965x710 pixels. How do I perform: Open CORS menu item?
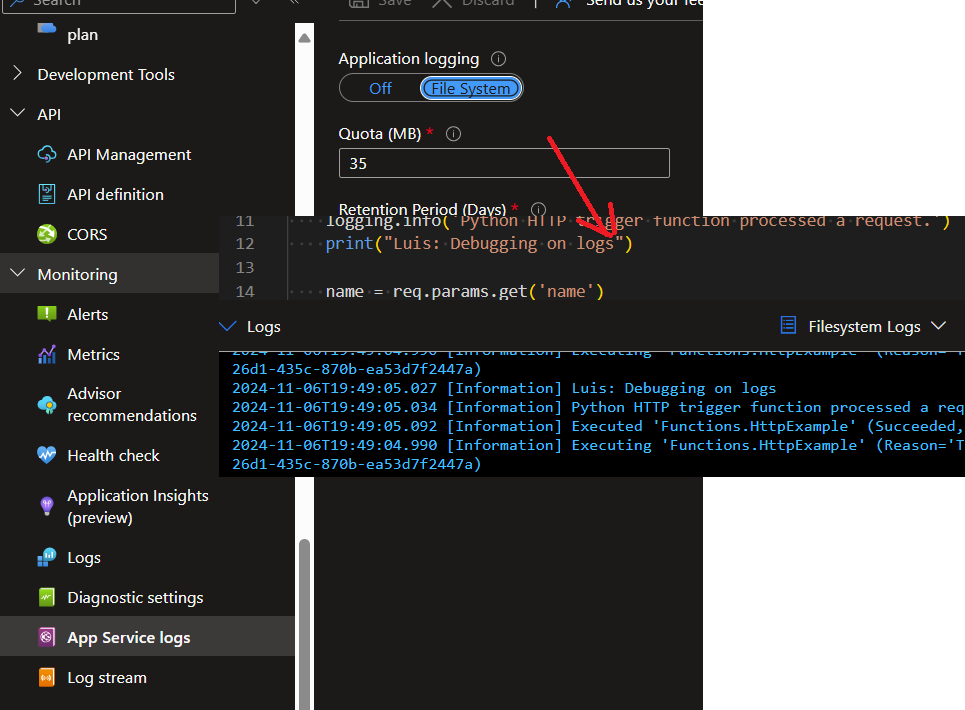coord(87,234)
